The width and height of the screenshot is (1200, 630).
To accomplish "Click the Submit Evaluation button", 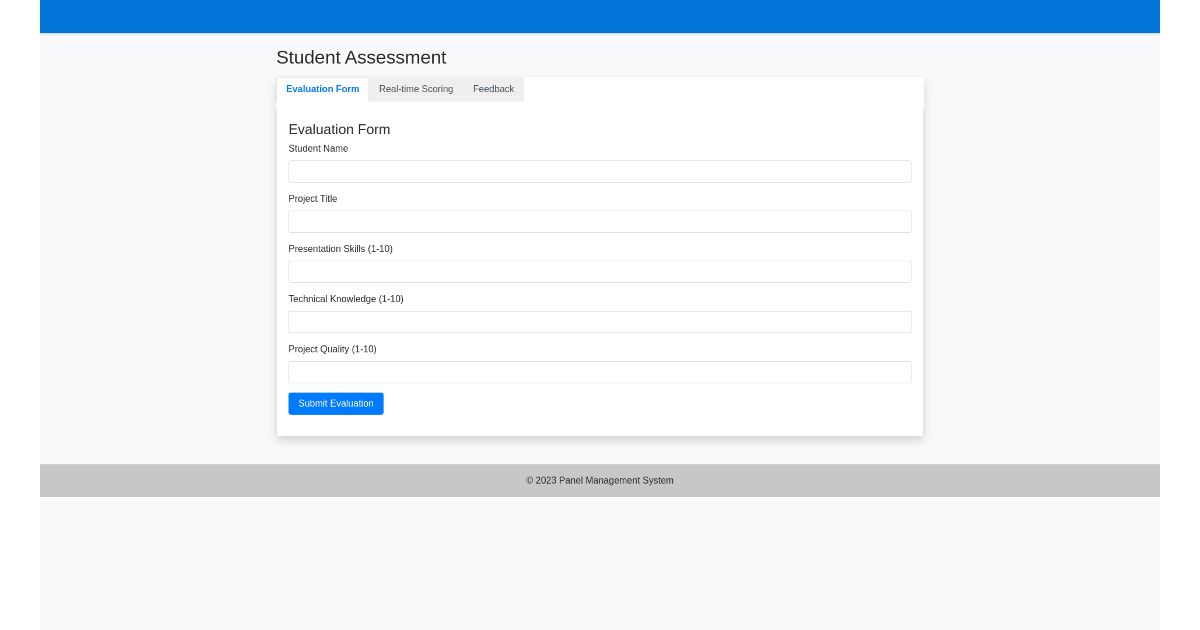I will [335, 403].
